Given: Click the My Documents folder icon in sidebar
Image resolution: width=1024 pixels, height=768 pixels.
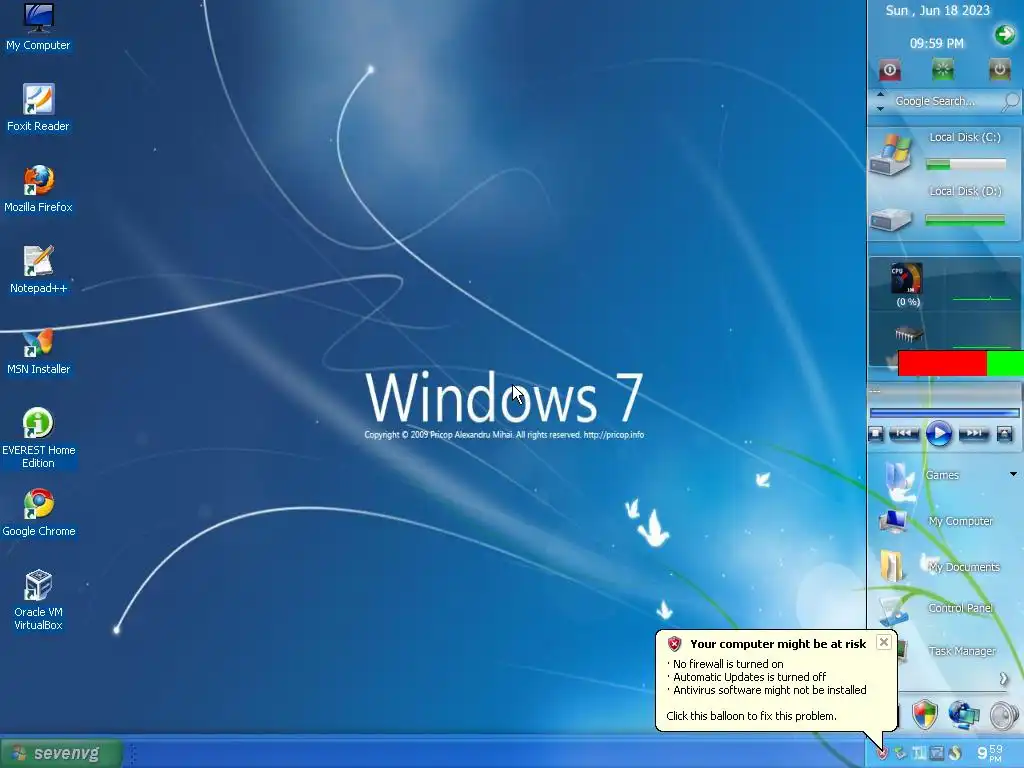Looking at the screenshot, I should 892,566.
